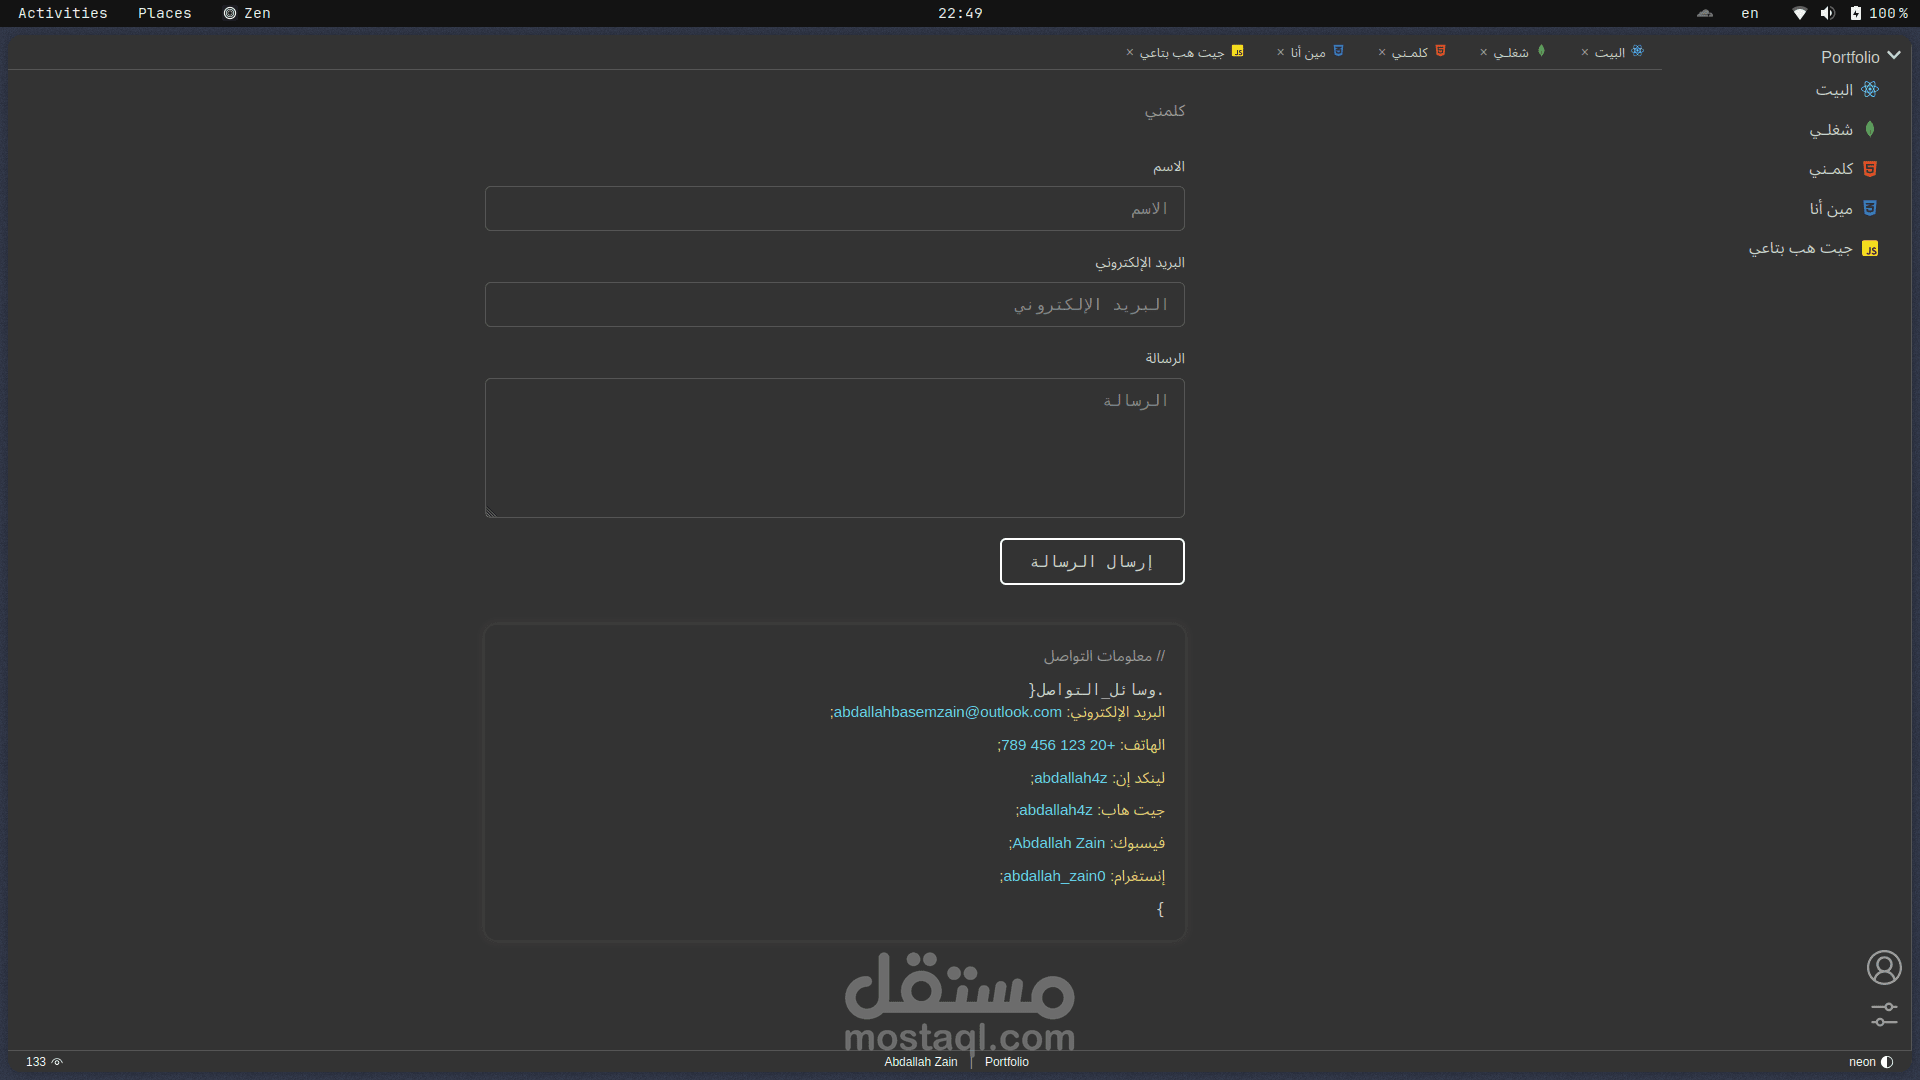Open the system status menu near battery

point(1855,13)
